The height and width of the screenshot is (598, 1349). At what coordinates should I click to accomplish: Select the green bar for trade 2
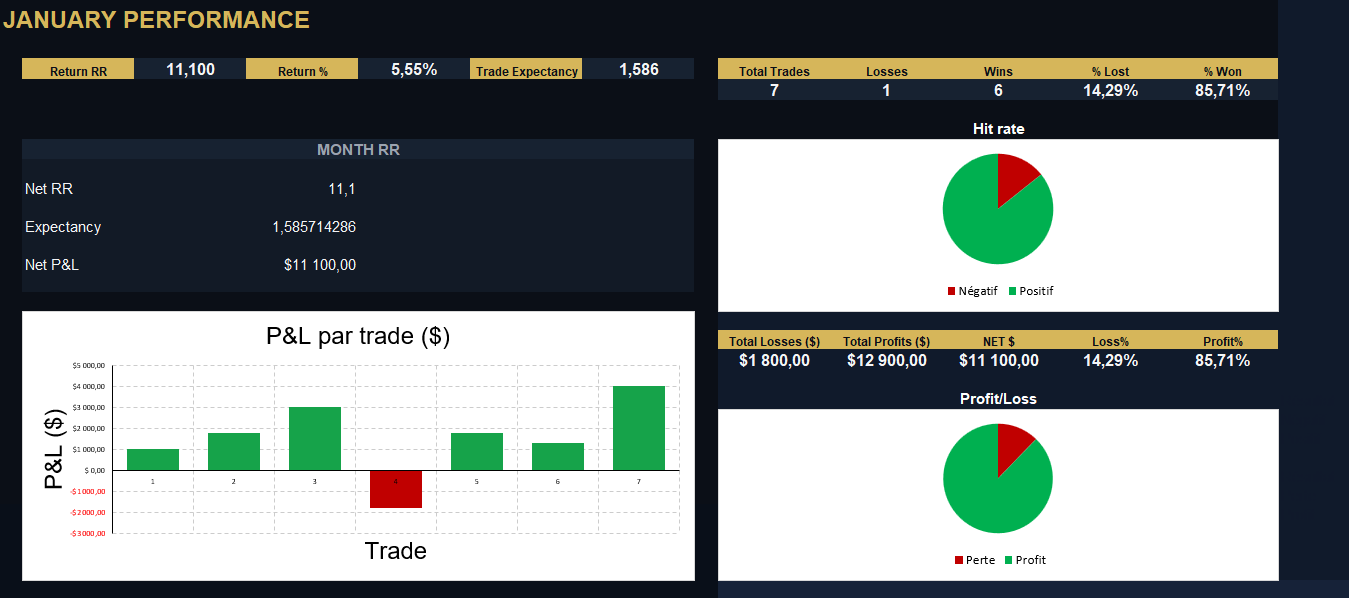(234, 451)
